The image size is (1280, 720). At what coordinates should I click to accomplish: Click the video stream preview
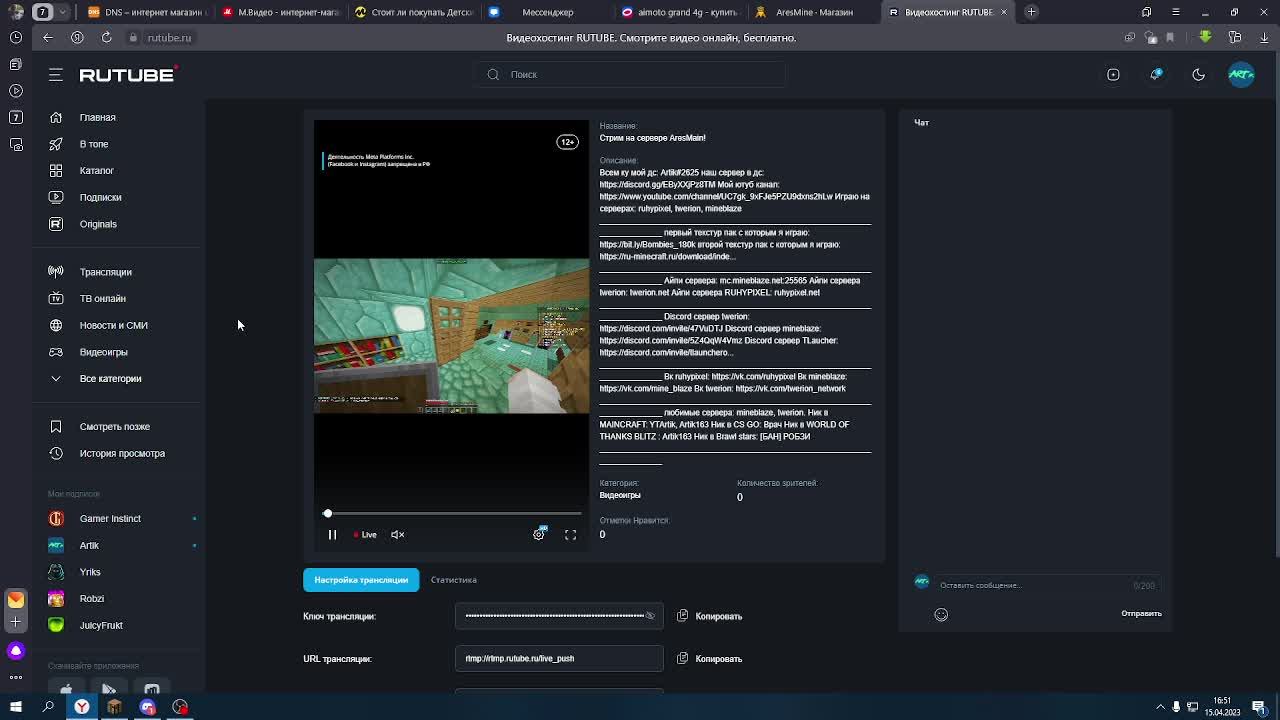452,336
